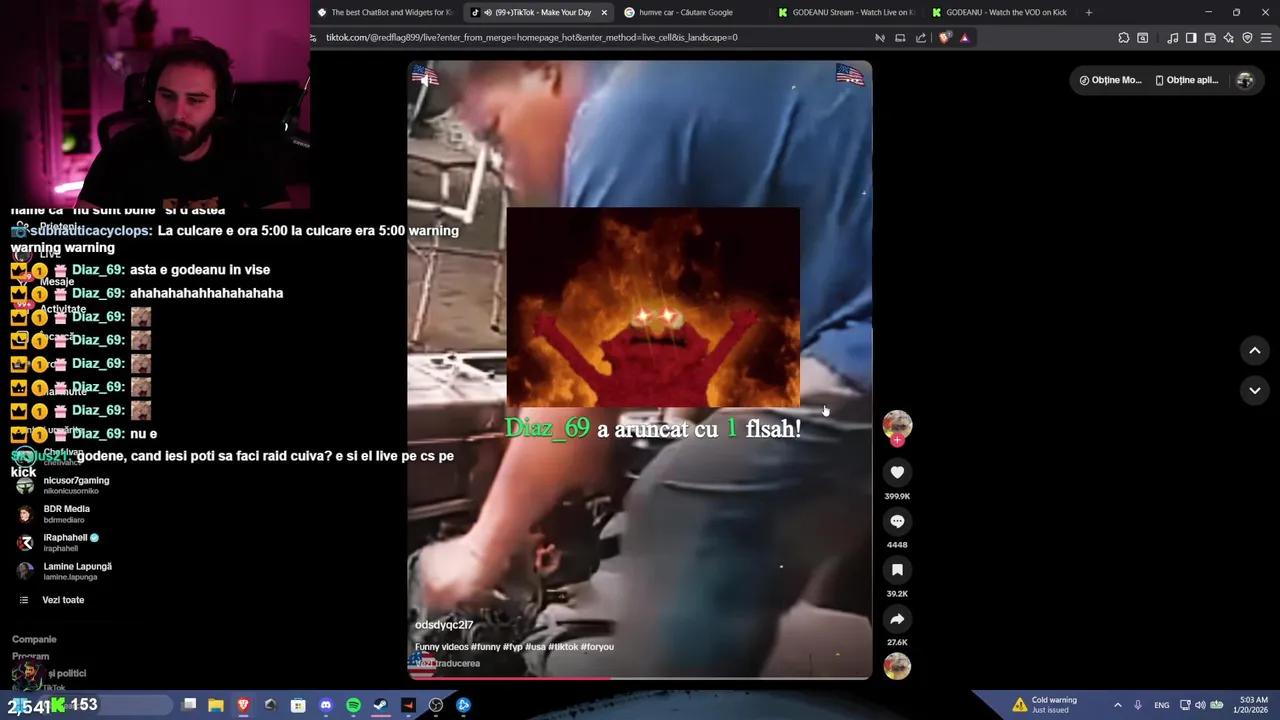Expand the Companie footer section
Viewport: 1280px width, 720px height.
tap(34, 639)
